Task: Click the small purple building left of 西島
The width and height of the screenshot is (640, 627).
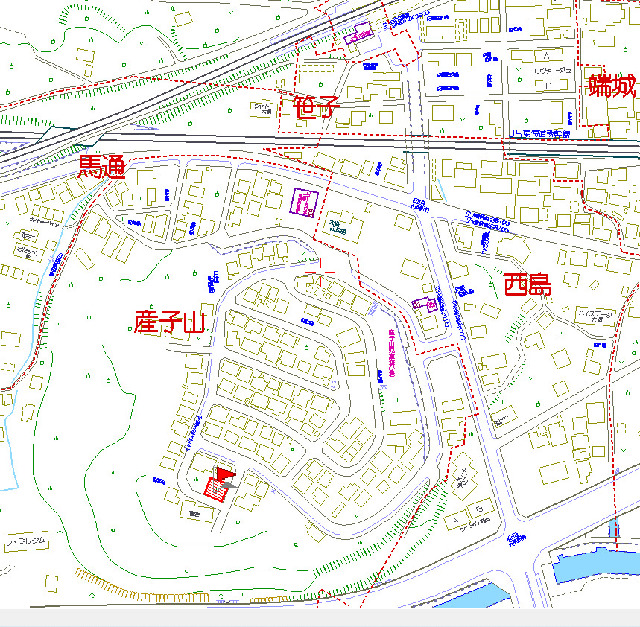Action: click(424, 304)
